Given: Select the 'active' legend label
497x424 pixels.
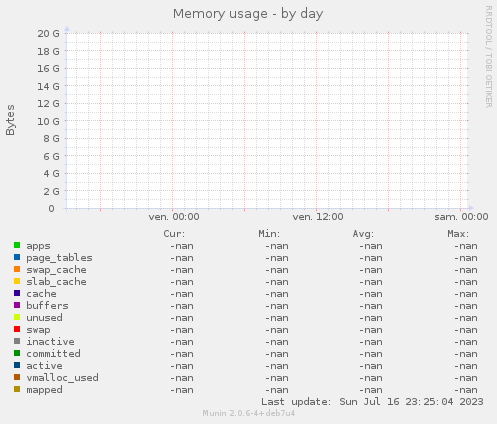Looking at the screenshot, I should pyautogui.click(x=44, y=366).
